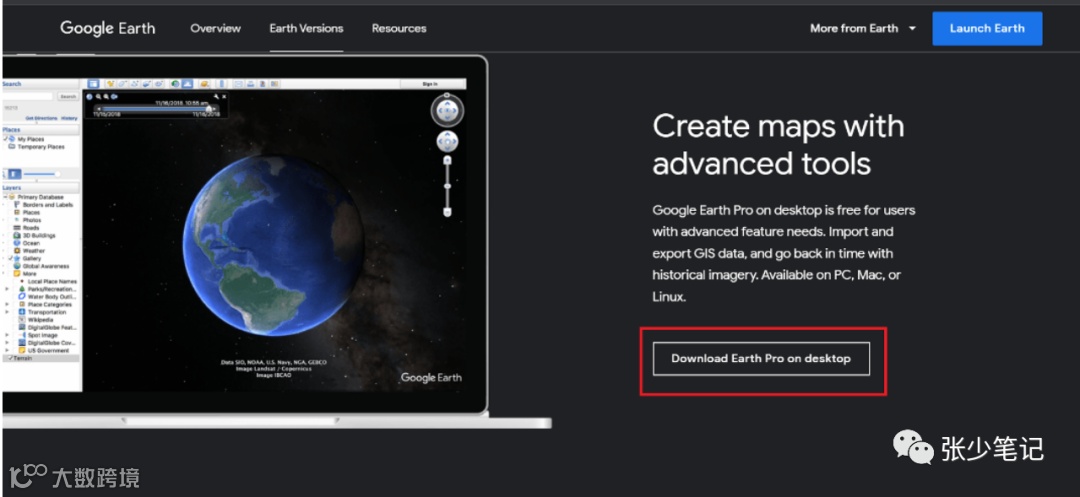The image size is (1080, 497).
Task: Toggle the 3D Buildings layer checkbox
Action: coord(9,235)
